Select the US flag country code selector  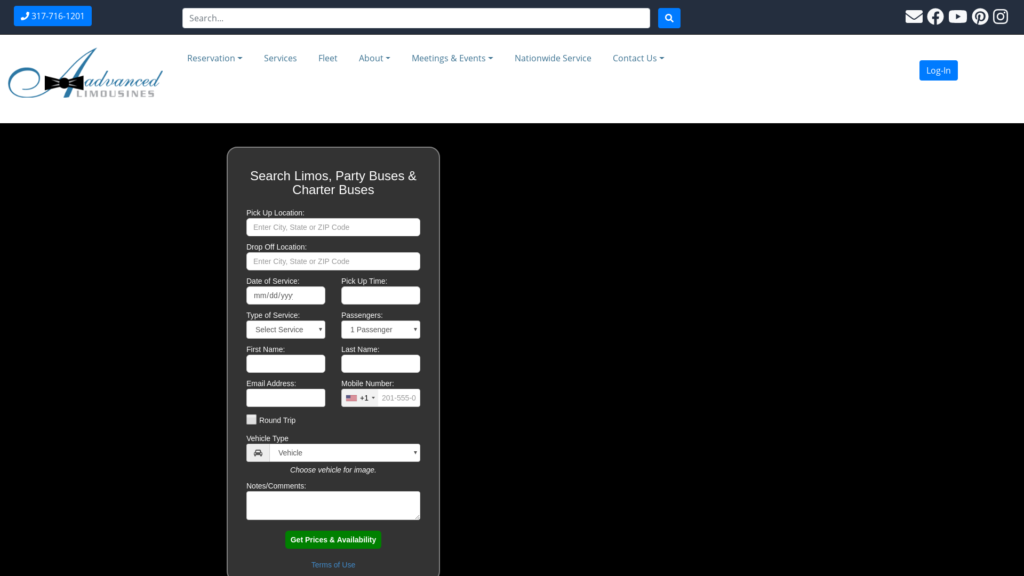tap(359, 398)
